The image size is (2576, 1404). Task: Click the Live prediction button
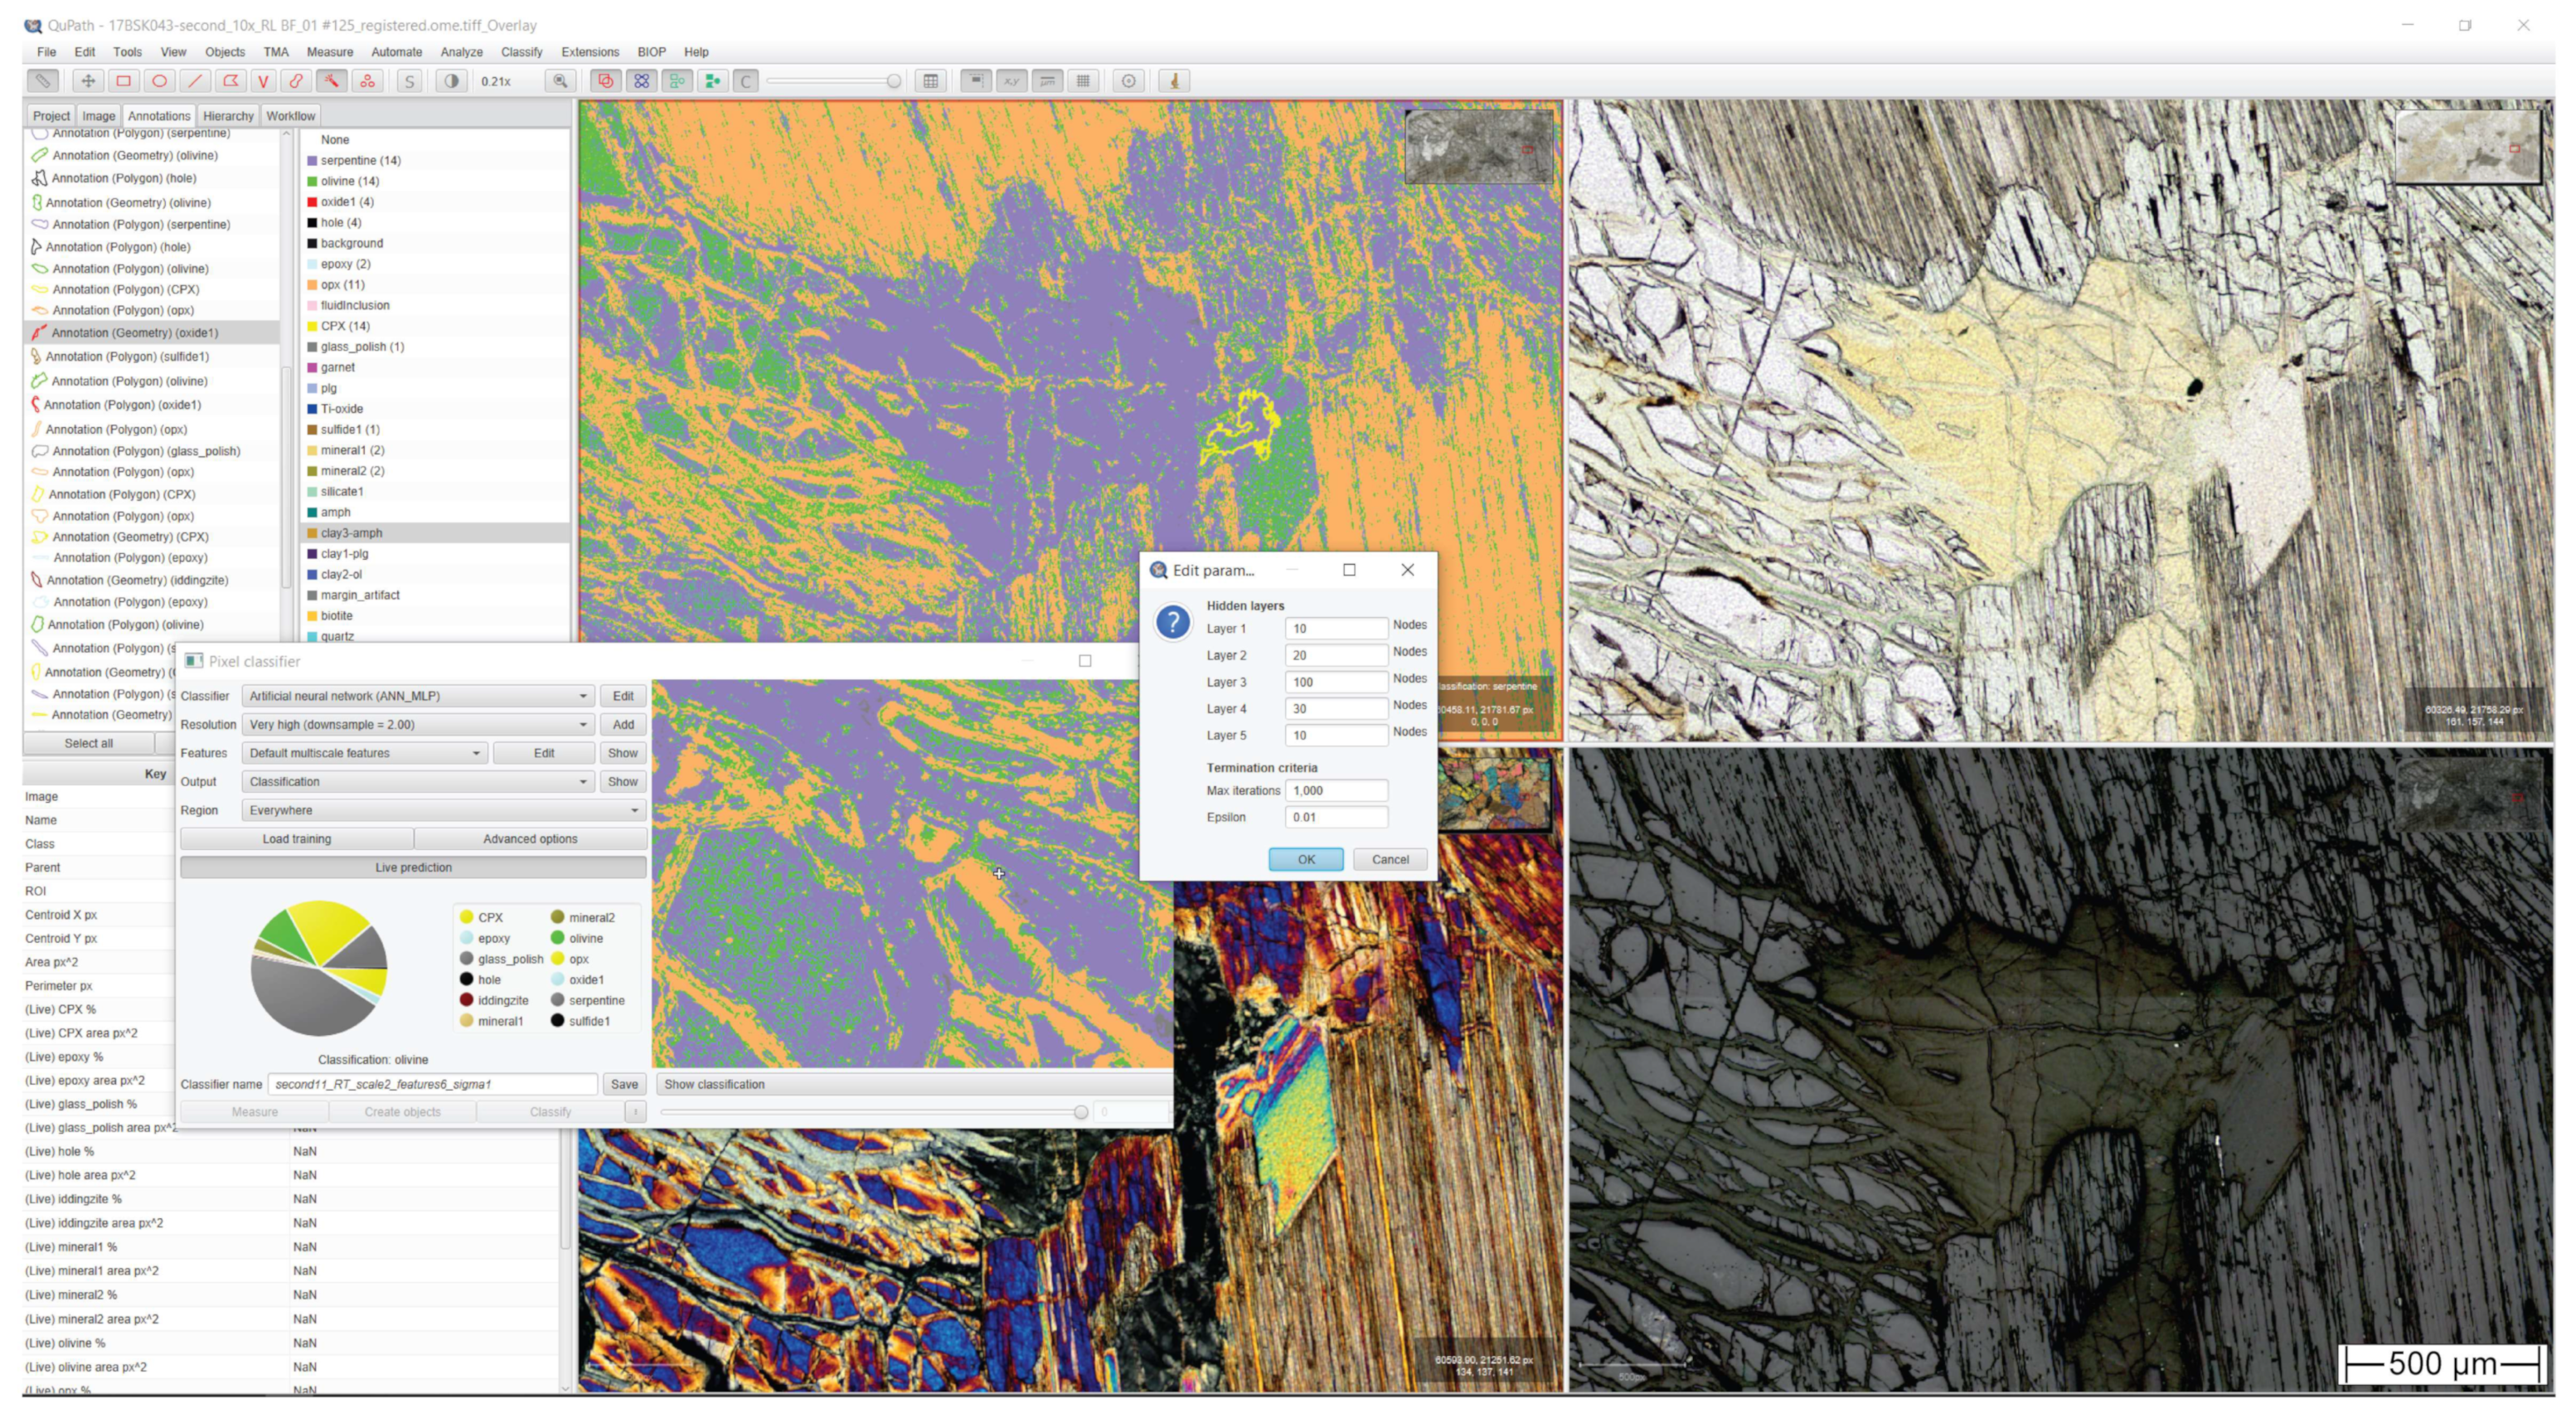413,867
